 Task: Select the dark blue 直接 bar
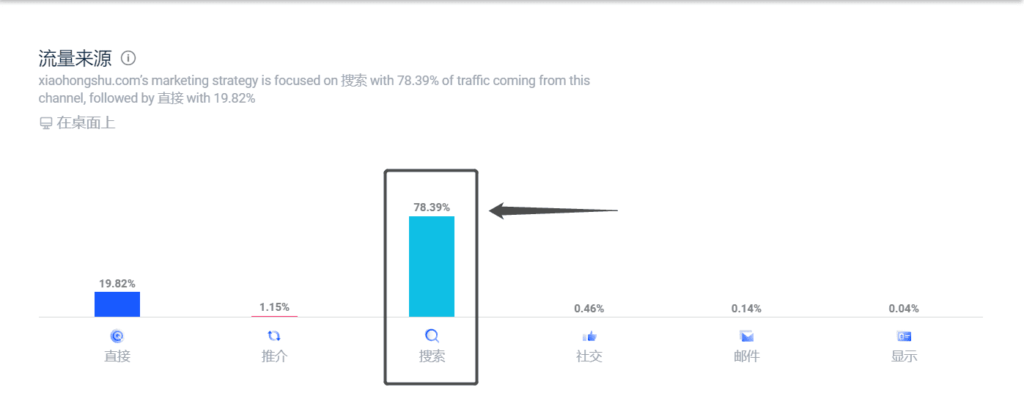117,304
